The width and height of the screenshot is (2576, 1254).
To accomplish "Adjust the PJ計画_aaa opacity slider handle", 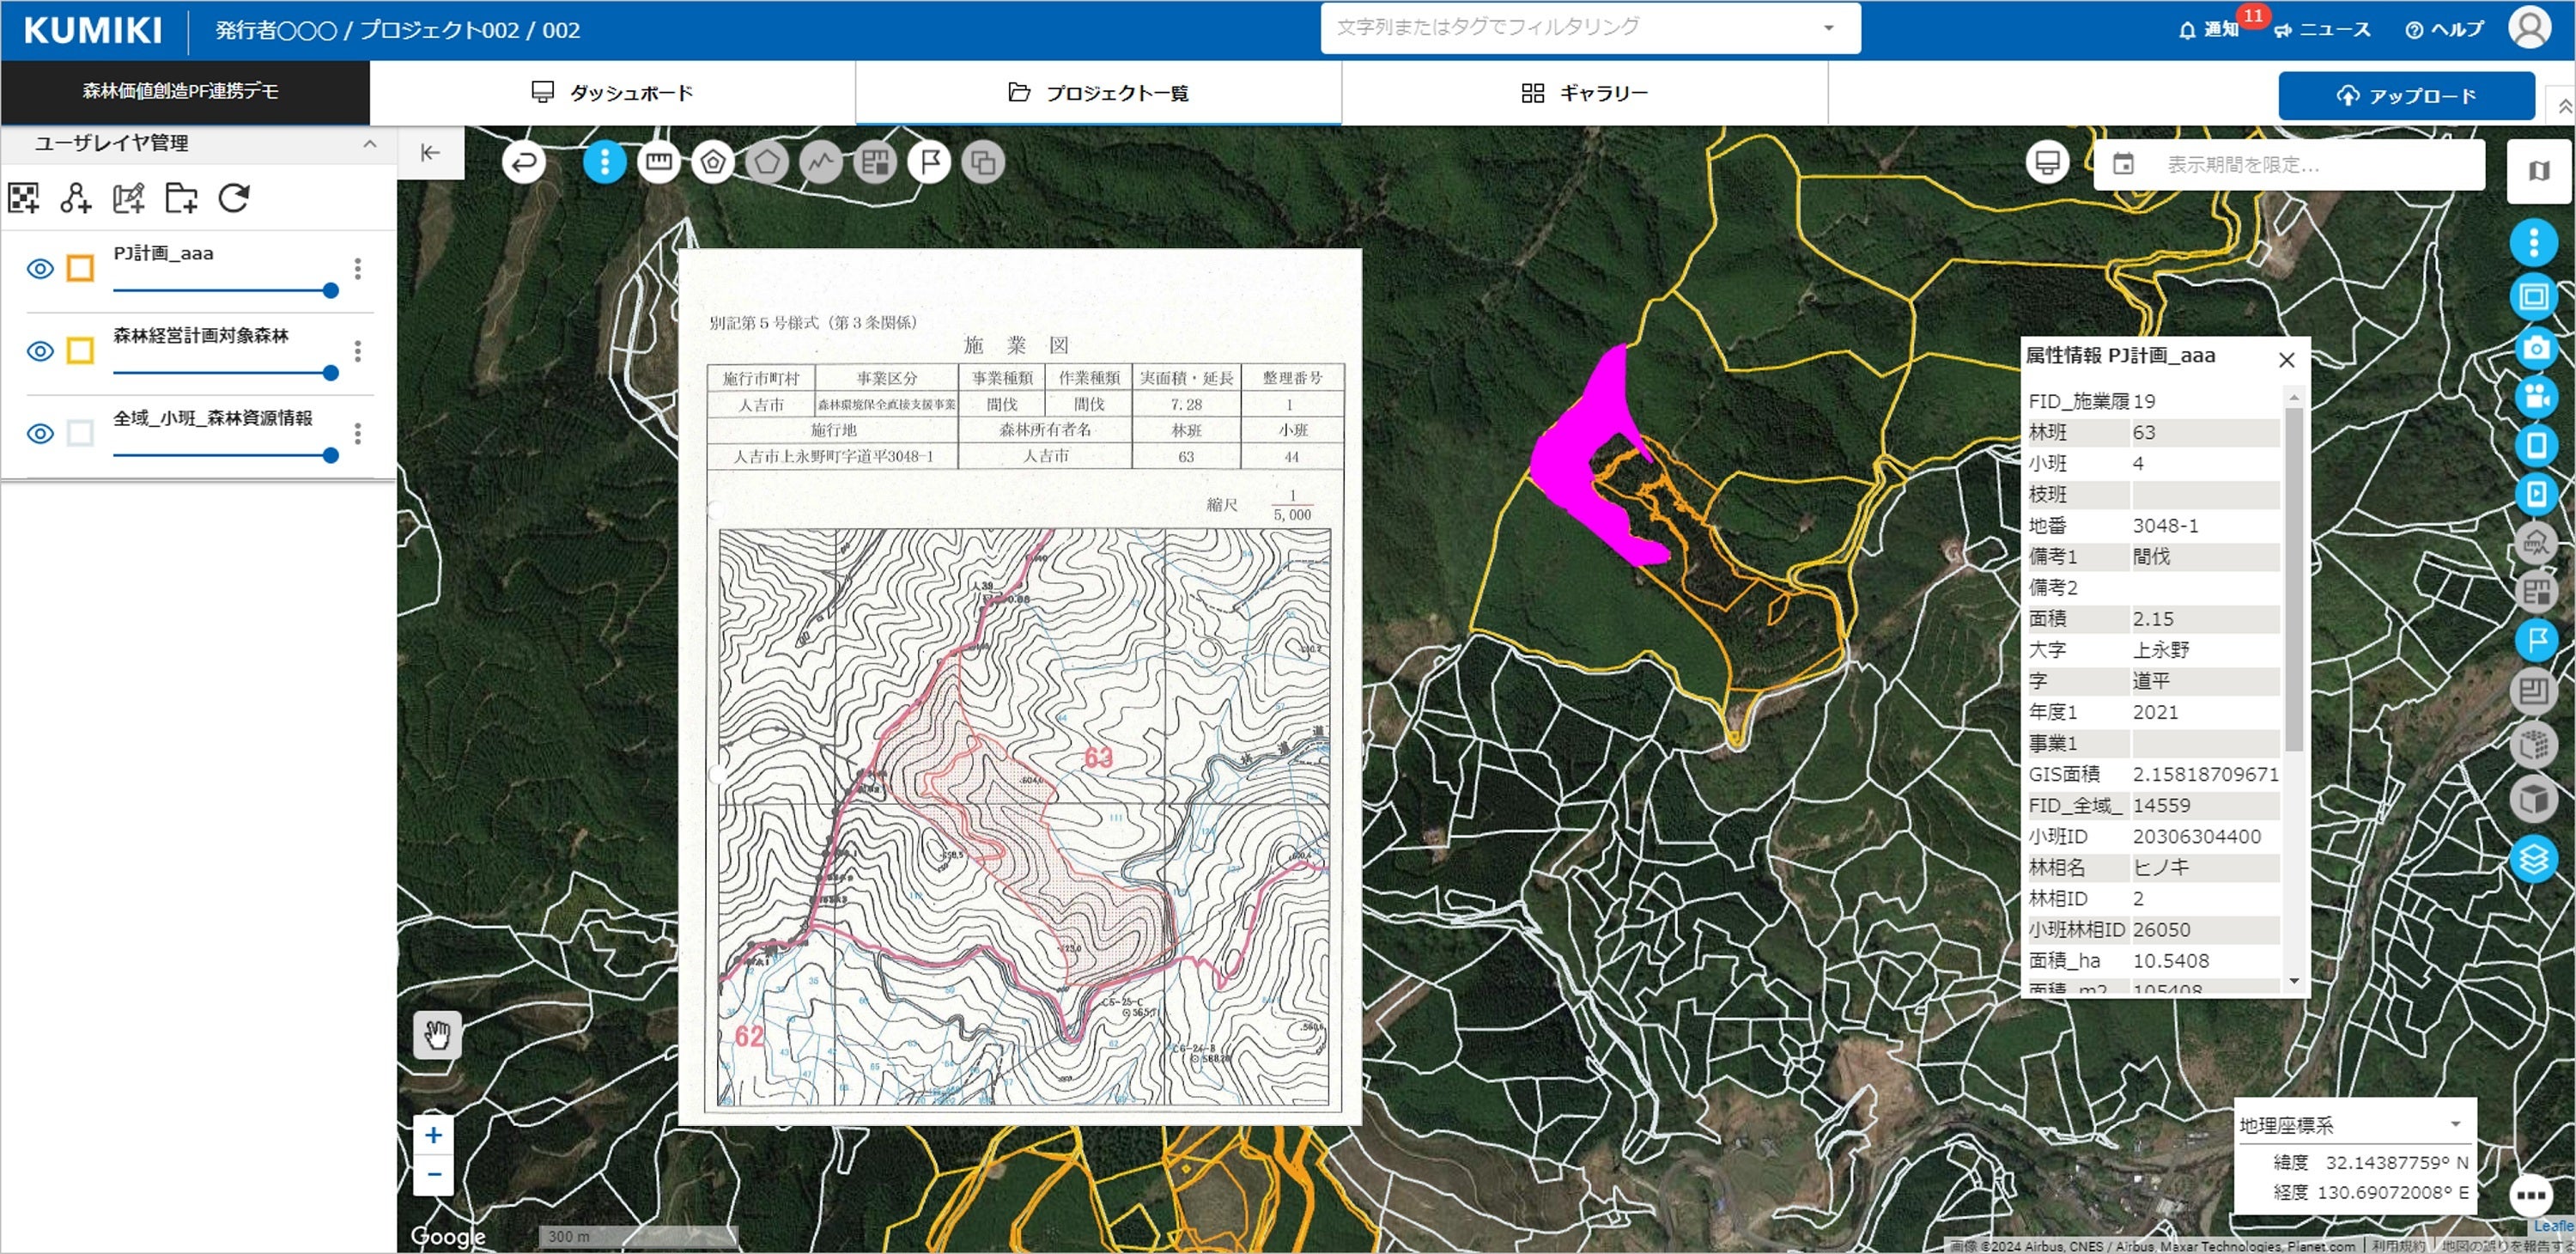I will coord(331,291).
